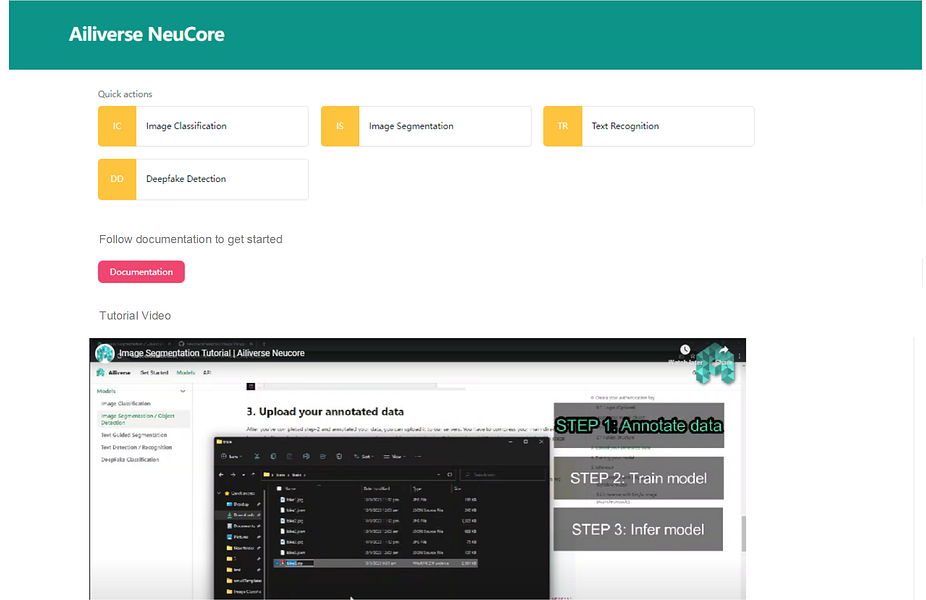Open the pink Documentation button
The image size is (926, 600).
(141, 272)
